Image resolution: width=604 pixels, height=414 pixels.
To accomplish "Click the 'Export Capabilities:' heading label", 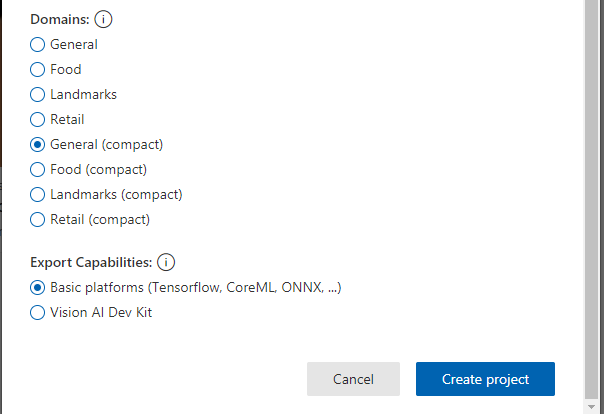I will [91, 262].
